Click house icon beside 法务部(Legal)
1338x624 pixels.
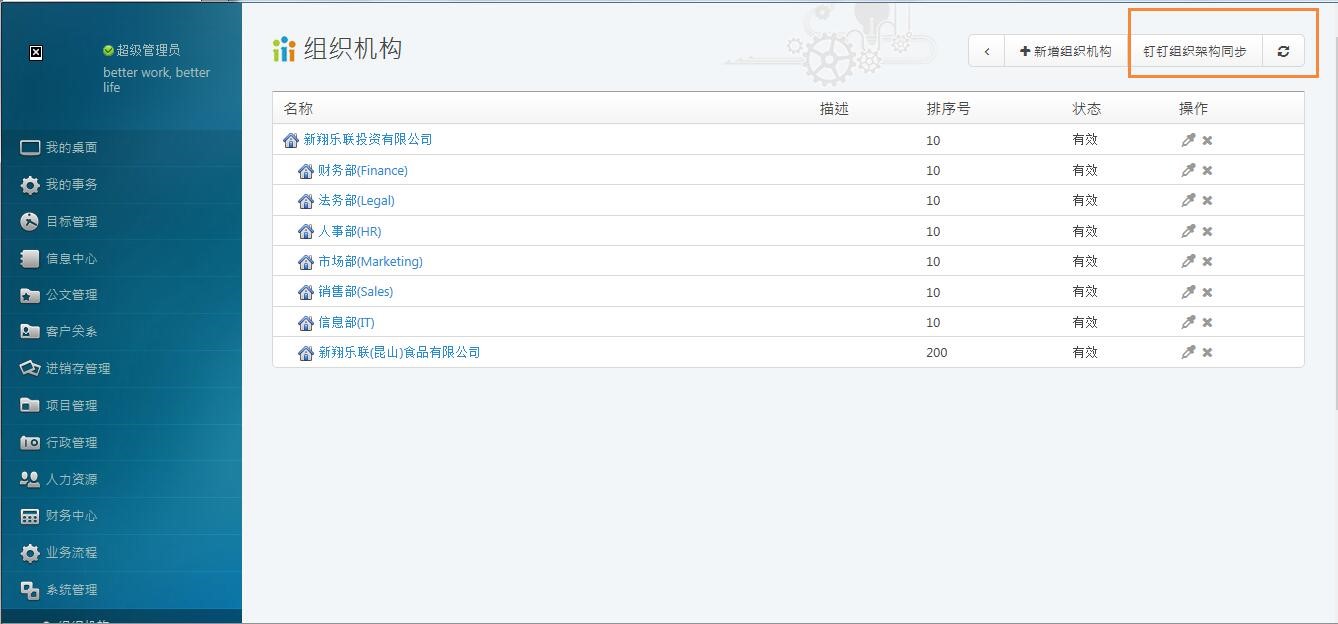(306, 201)
